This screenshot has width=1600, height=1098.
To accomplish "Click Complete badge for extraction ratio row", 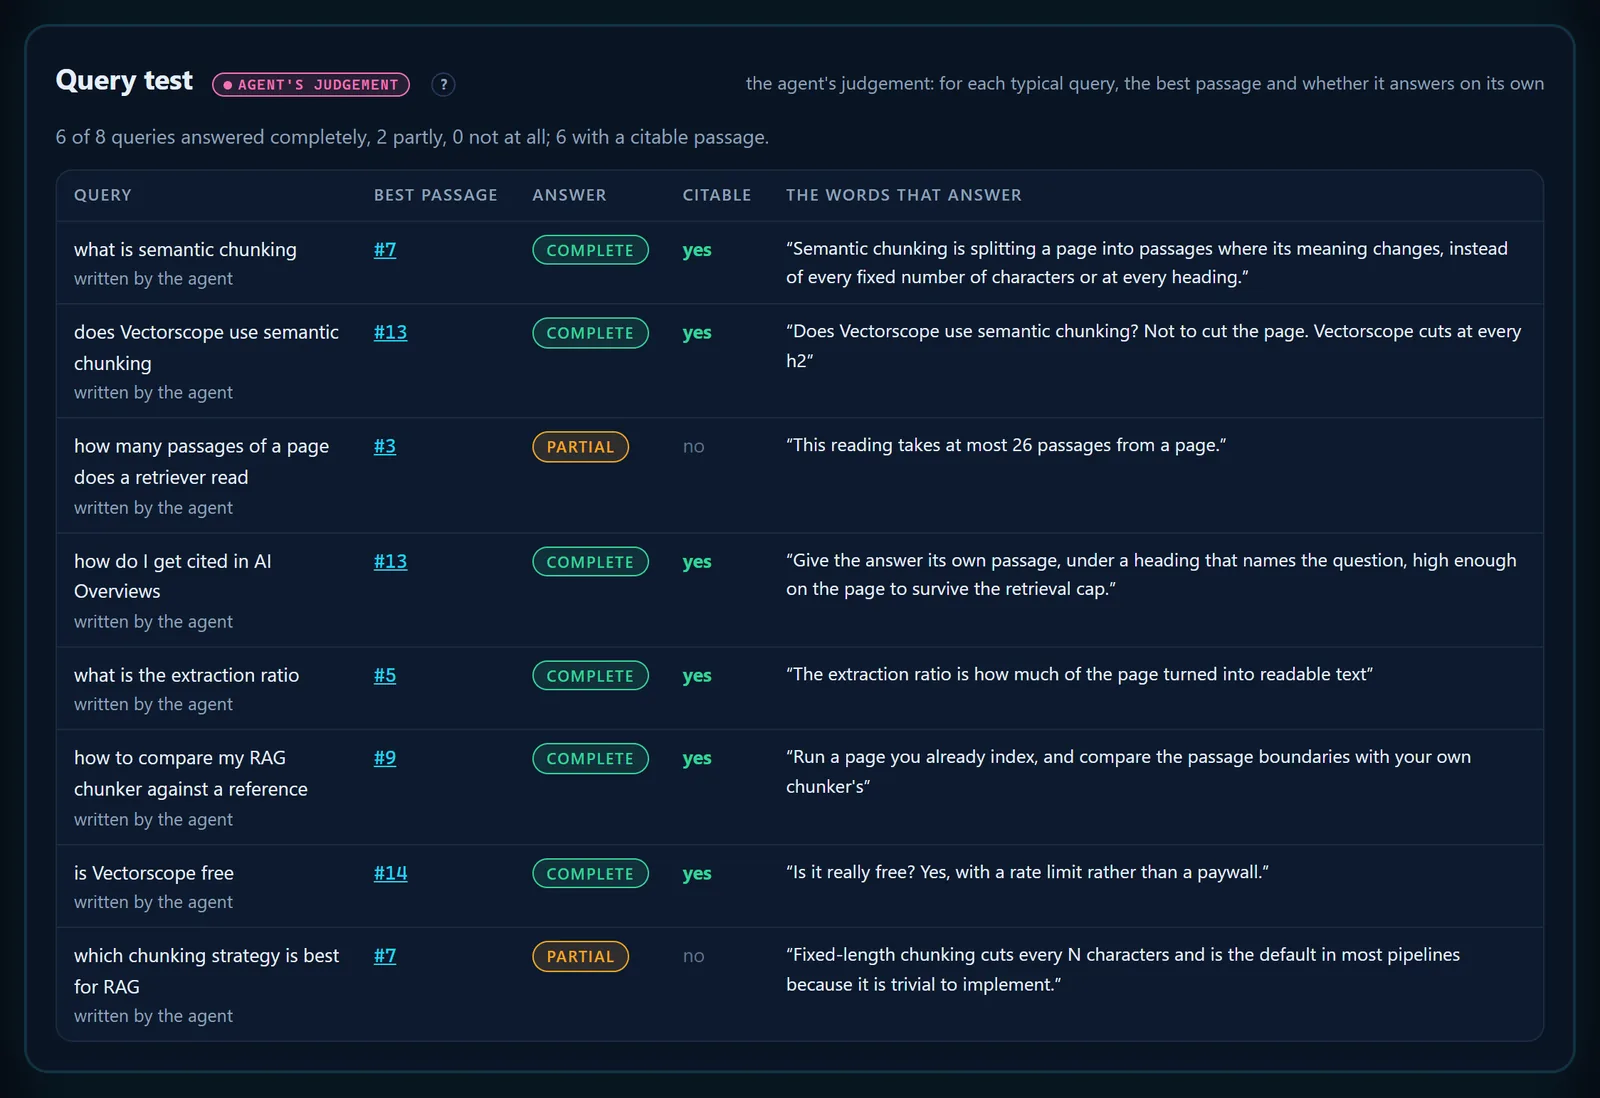I will coord(590,676).
